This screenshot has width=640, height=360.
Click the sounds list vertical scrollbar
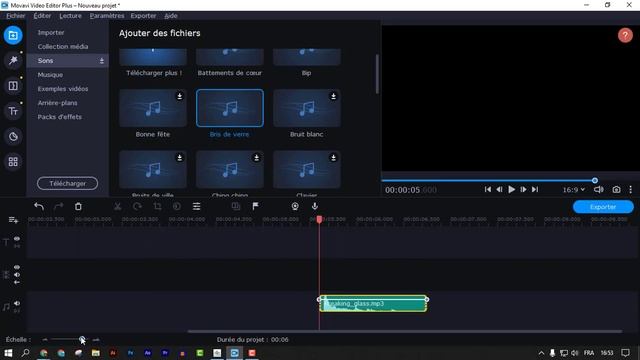pos(377,74)
